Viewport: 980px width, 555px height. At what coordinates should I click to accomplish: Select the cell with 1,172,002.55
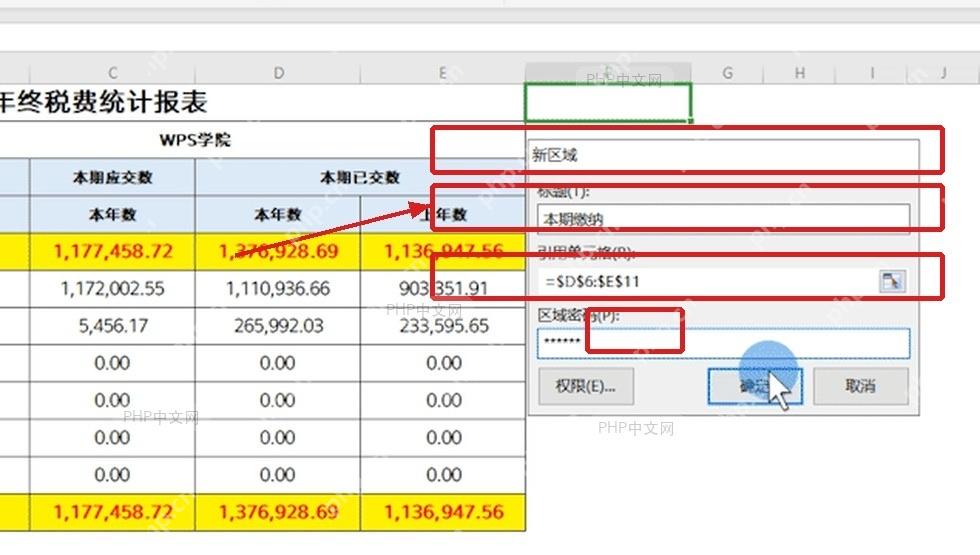click(x=112, y=289)
